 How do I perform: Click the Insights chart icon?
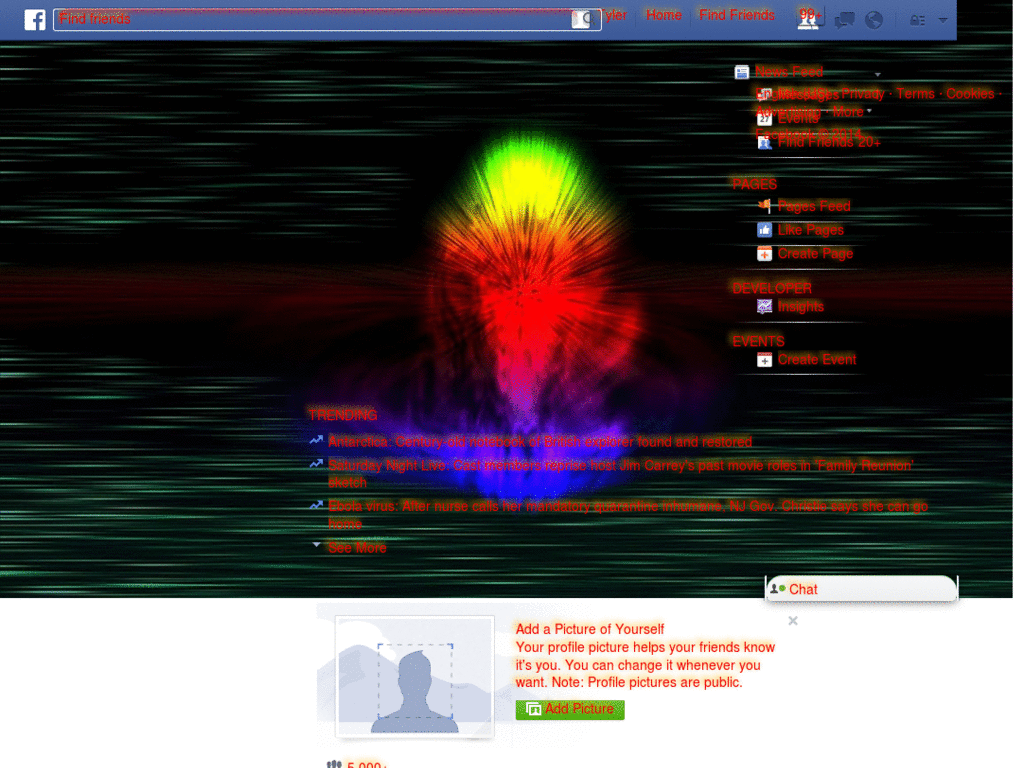765,307
